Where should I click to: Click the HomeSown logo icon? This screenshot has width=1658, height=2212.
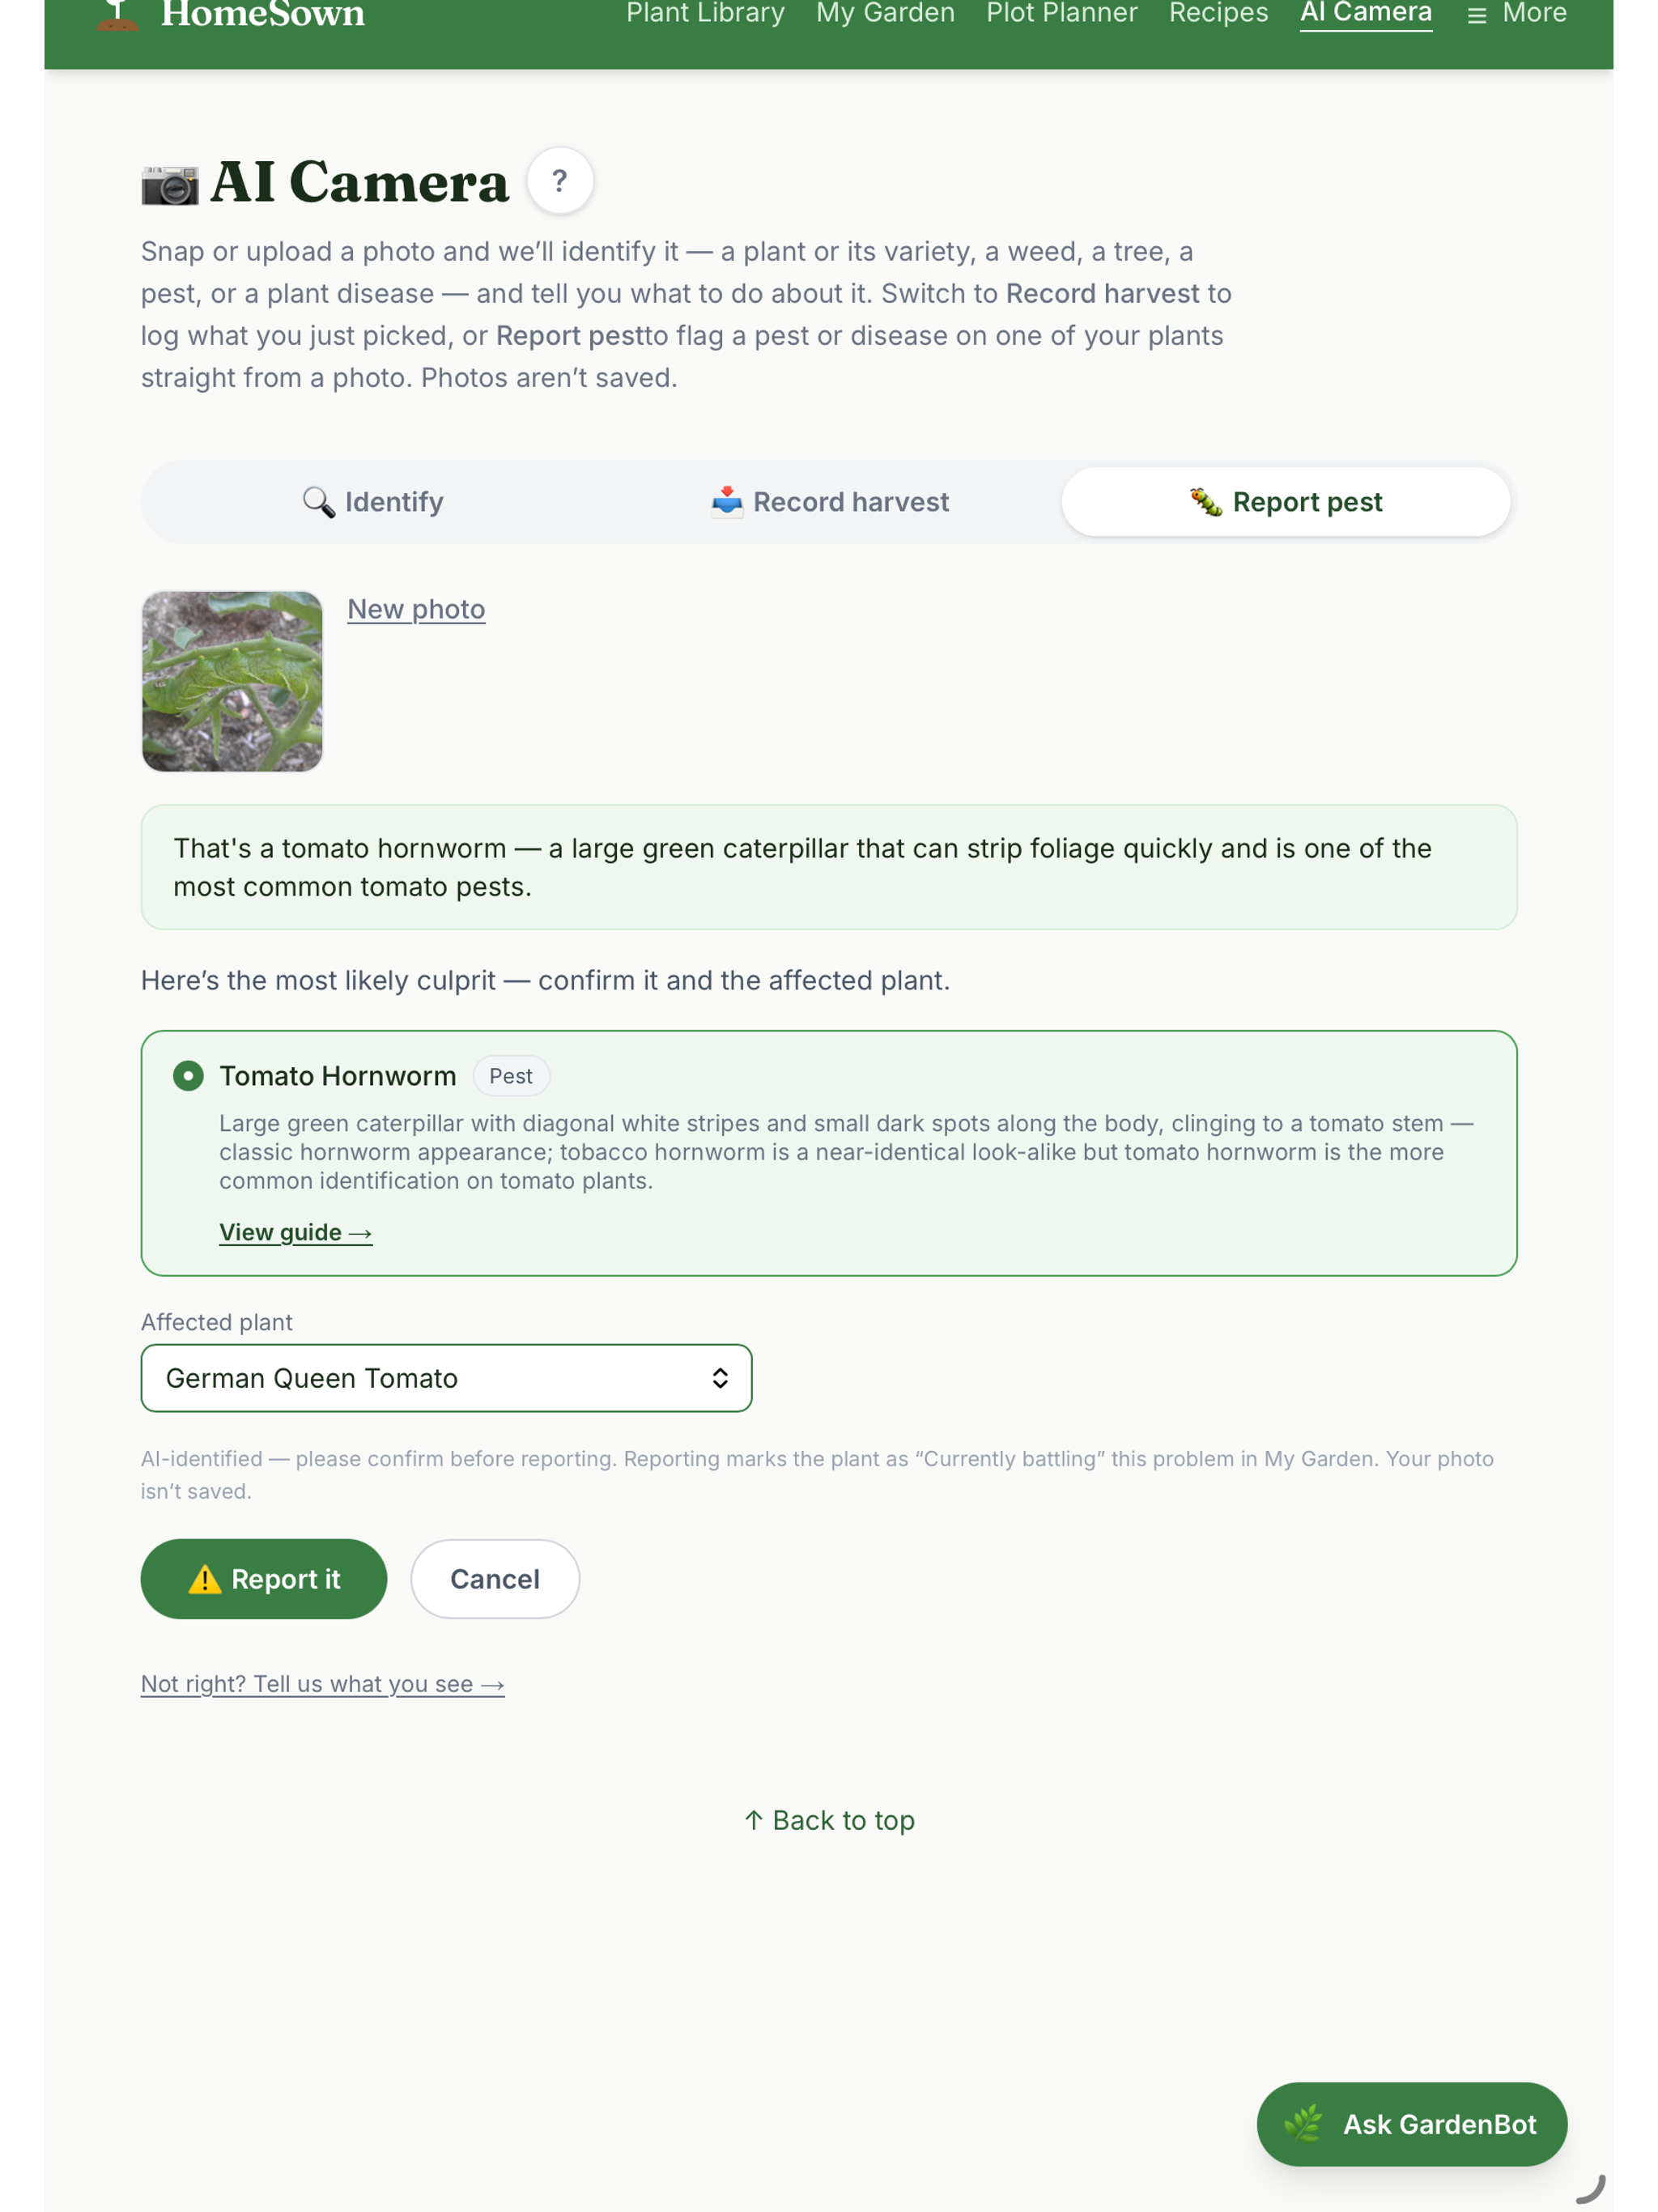click(118, 15)
